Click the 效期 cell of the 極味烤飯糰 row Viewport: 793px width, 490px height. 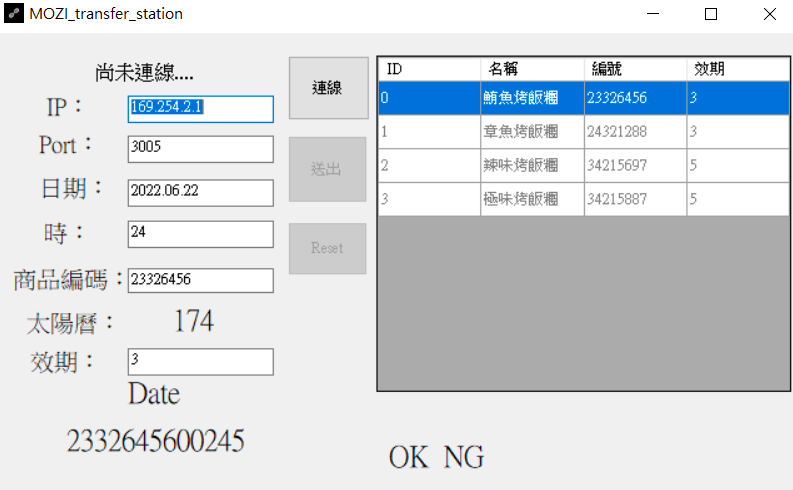(738, 199)
